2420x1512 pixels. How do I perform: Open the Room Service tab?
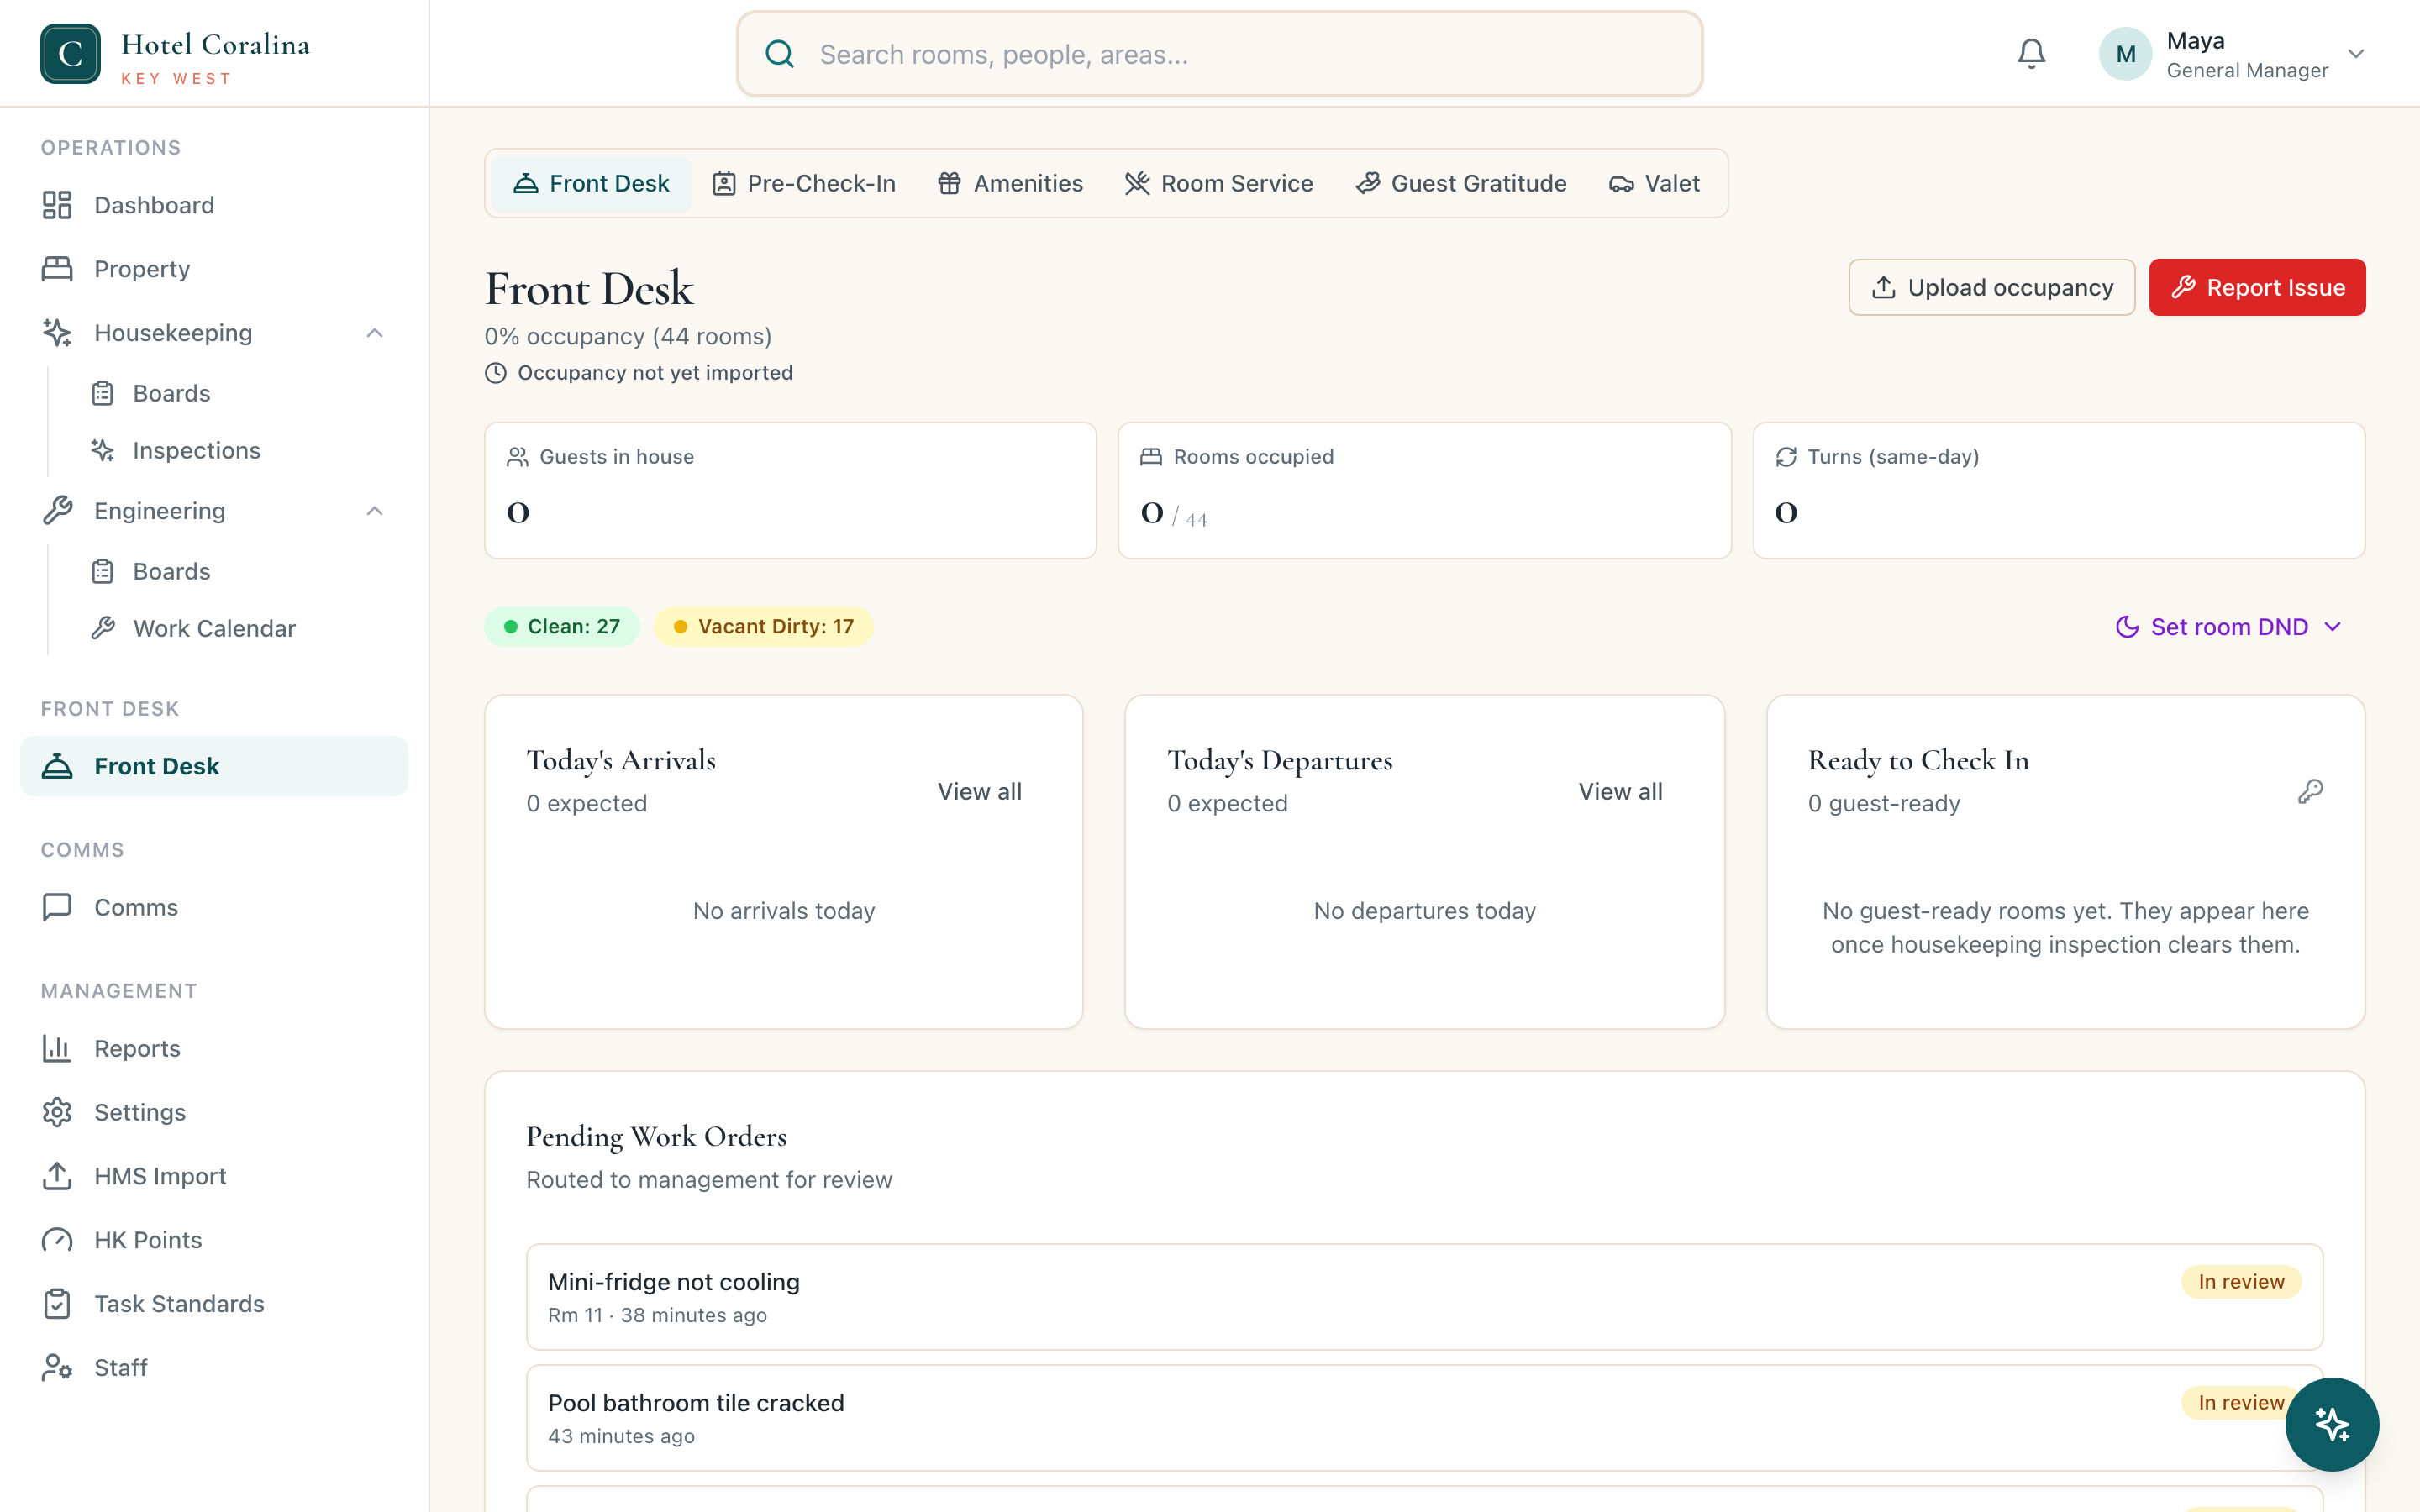tap(1218, 184)
